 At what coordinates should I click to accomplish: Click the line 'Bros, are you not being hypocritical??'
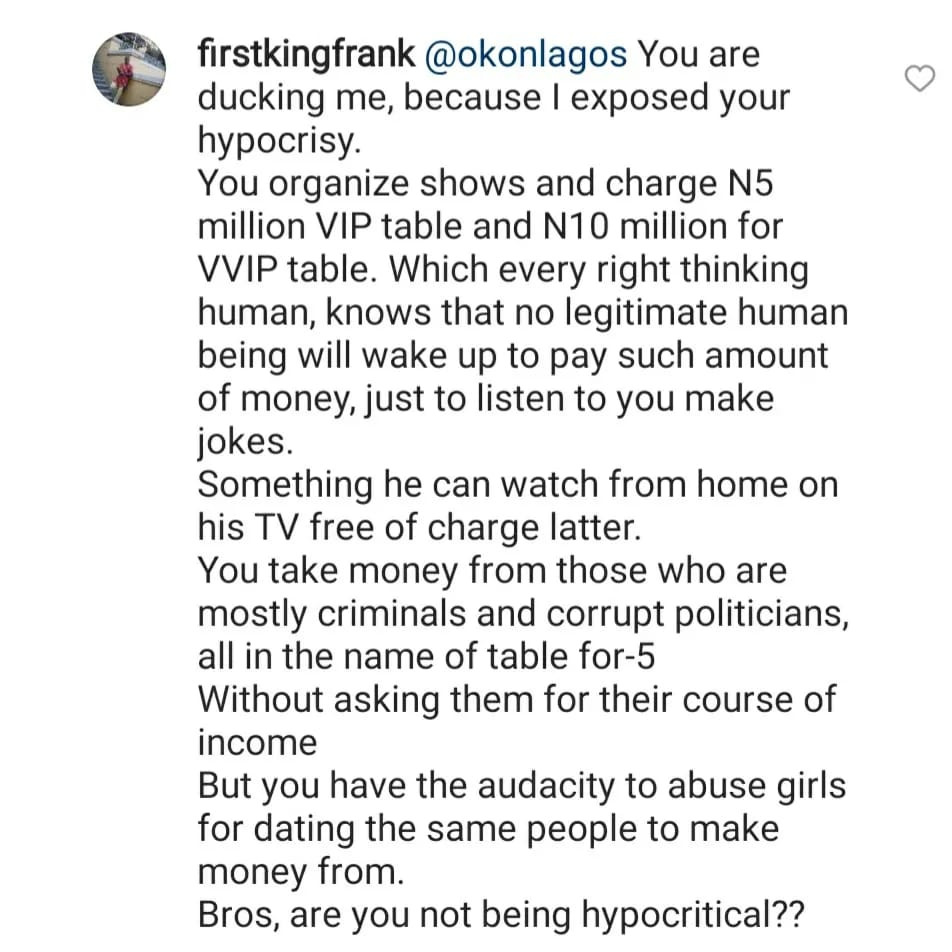pos(501,916)
